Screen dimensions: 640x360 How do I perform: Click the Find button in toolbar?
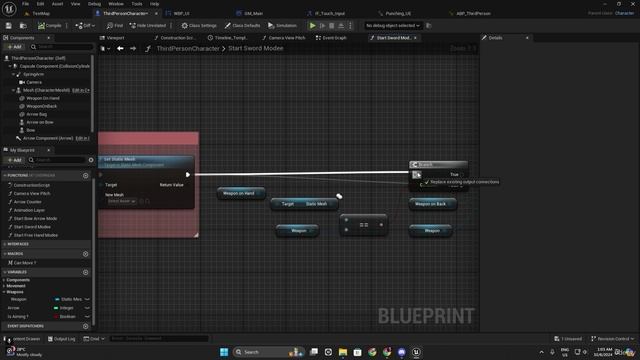(115, 26)
